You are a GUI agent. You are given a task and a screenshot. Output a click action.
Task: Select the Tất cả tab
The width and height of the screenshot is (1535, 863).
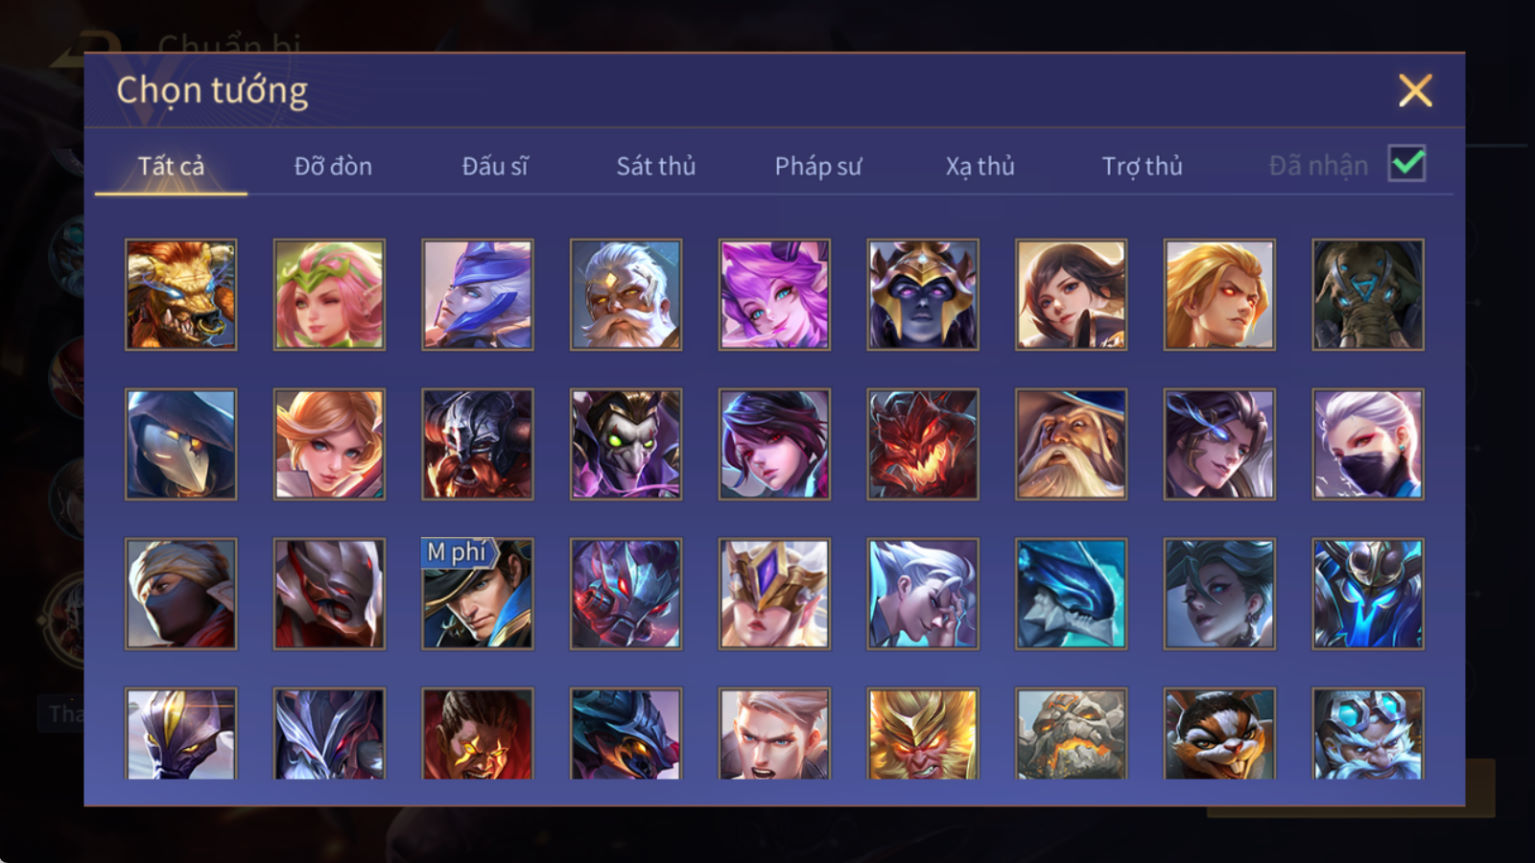click(171, 166)
